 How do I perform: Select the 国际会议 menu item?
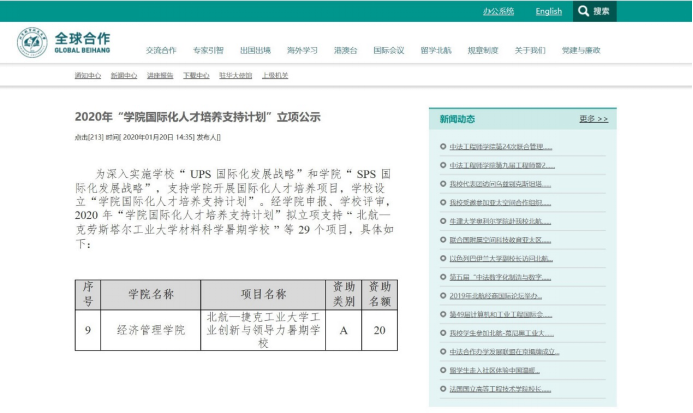389,50
